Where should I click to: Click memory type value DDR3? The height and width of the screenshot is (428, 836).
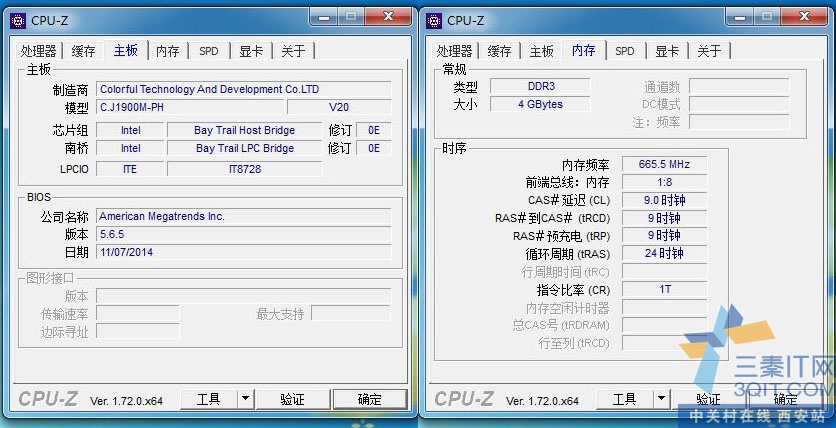[x=540, y=86]
